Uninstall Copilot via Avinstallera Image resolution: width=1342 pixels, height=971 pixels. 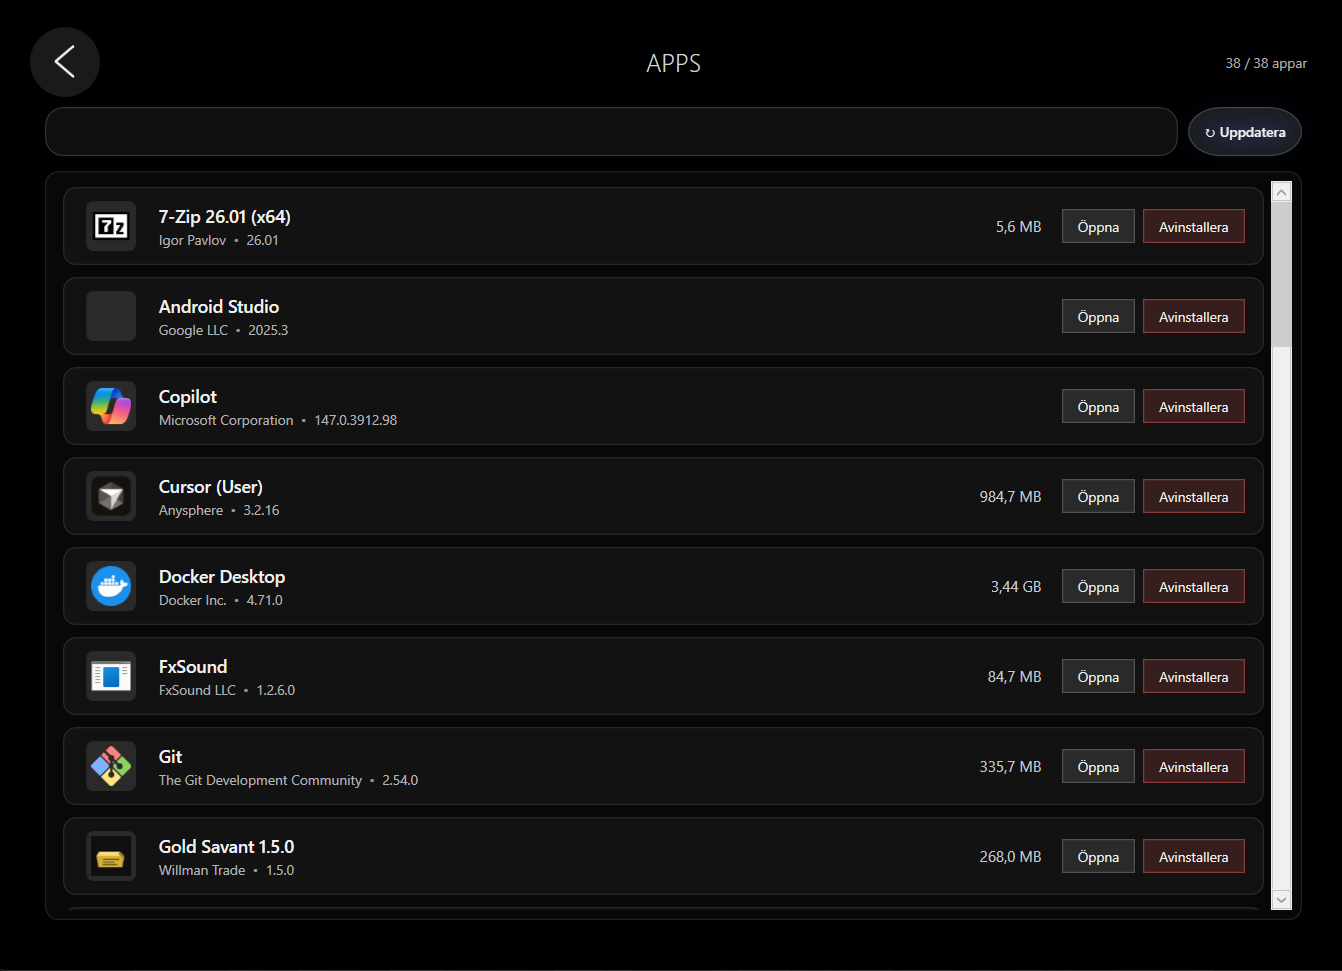click(1193, 407)
